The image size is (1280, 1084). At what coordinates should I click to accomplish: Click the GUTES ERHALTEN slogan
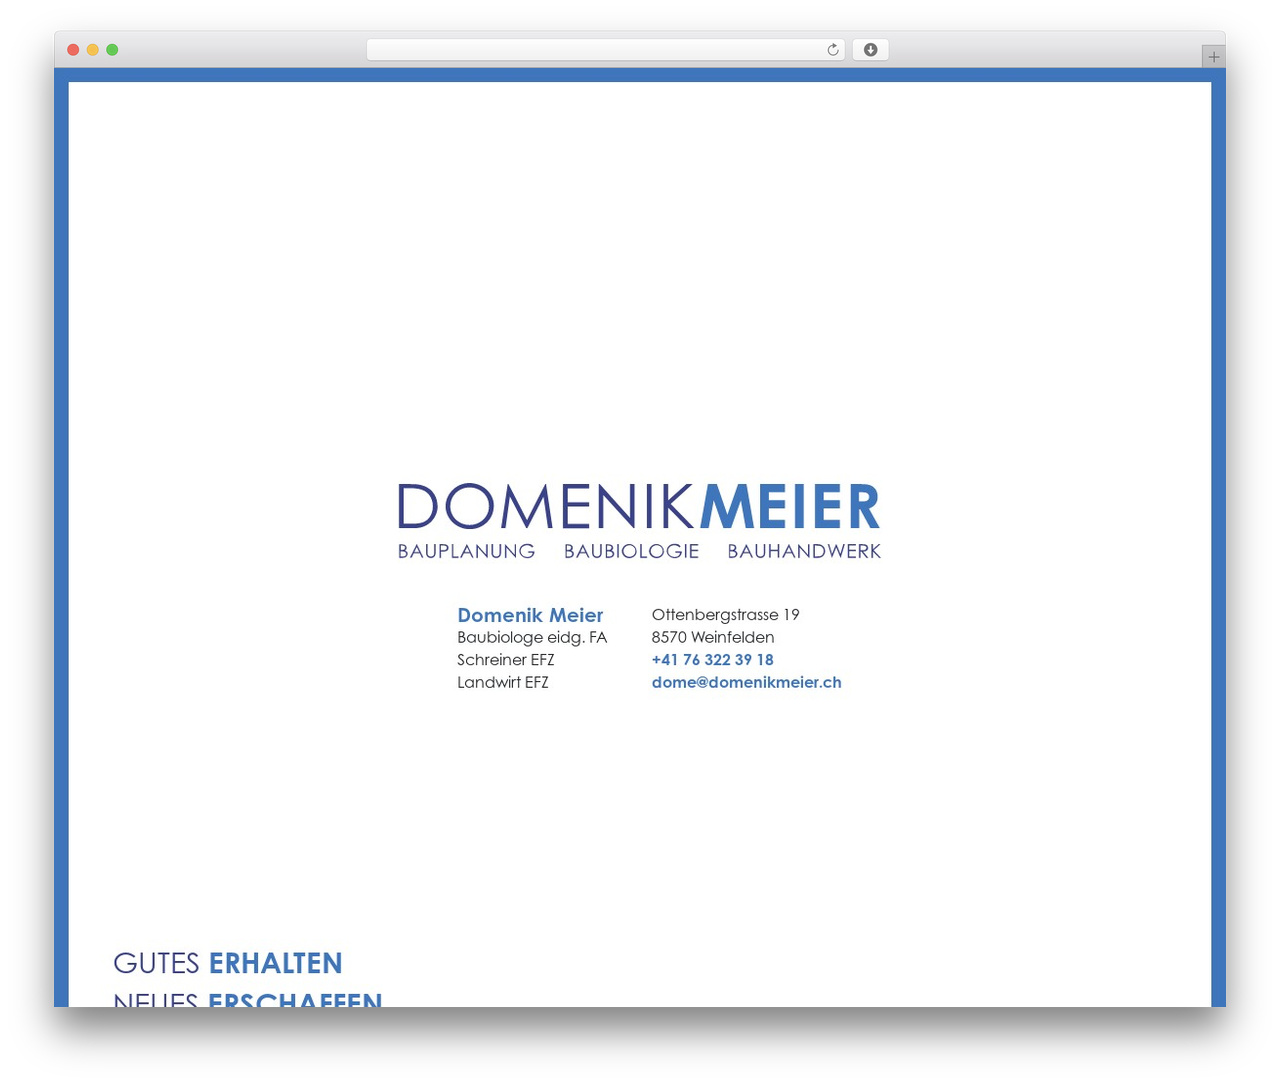pos(228,963)
